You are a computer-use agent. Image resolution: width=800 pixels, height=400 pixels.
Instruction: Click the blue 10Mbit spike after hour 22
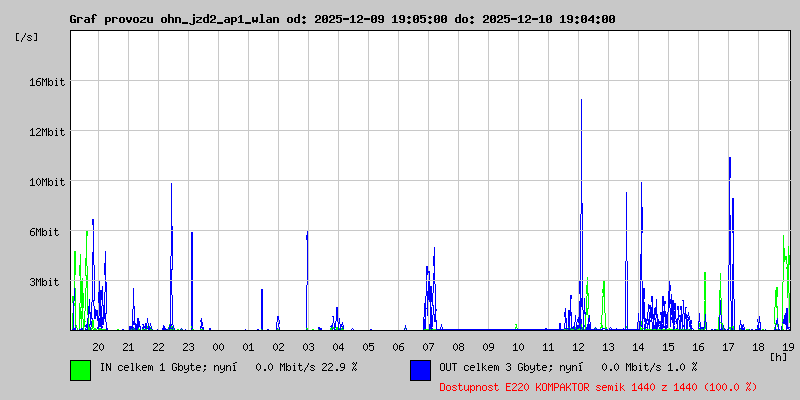(x=171, y=257)
